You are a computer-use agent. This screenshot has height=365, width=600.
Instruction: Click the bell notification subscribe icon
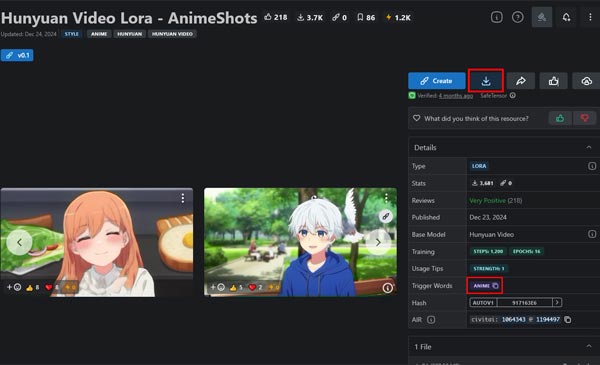pos(566,17)
